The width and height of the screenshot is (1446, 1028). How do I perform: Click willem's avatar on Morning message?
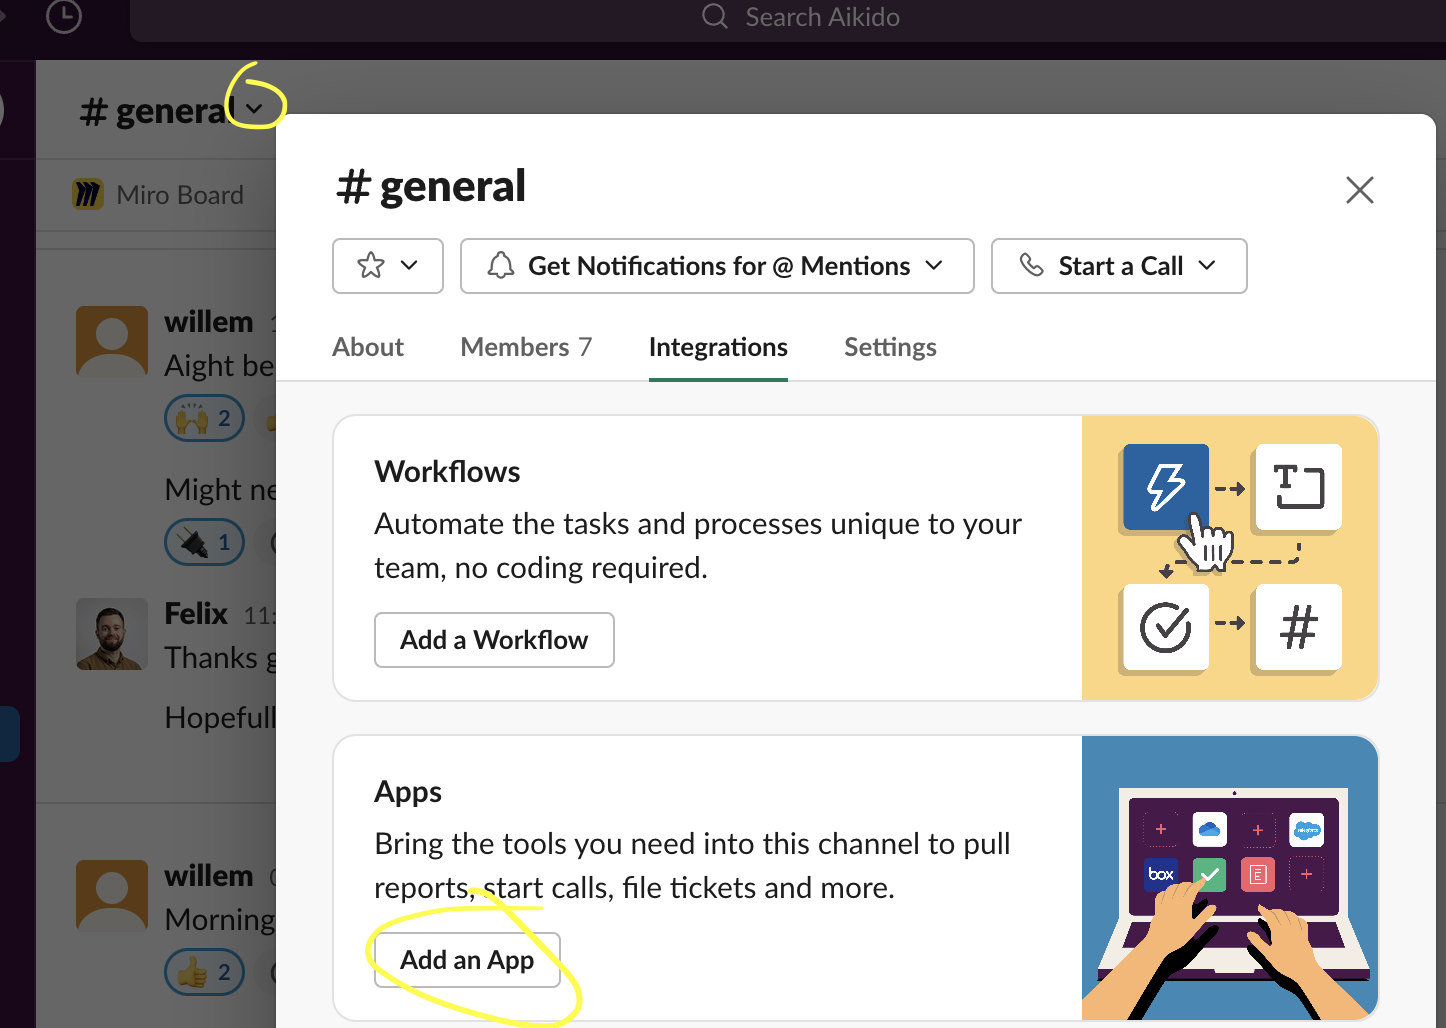(x=112, y=895)
